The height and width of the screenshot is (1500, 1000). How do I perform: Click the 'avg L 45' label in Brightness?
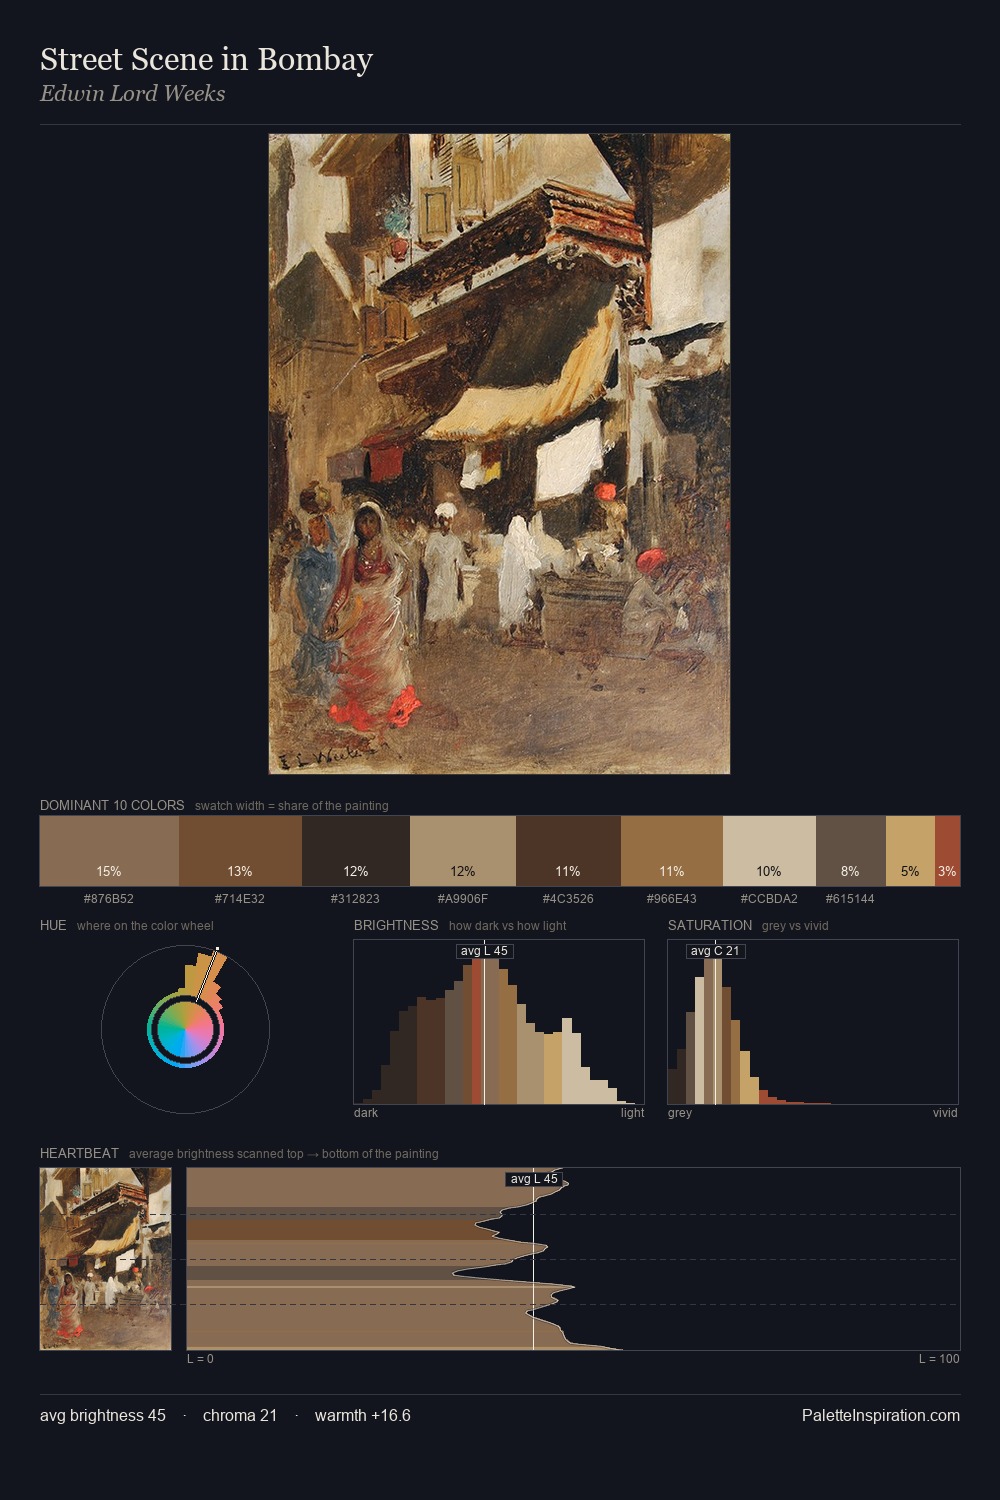(484, 951)
